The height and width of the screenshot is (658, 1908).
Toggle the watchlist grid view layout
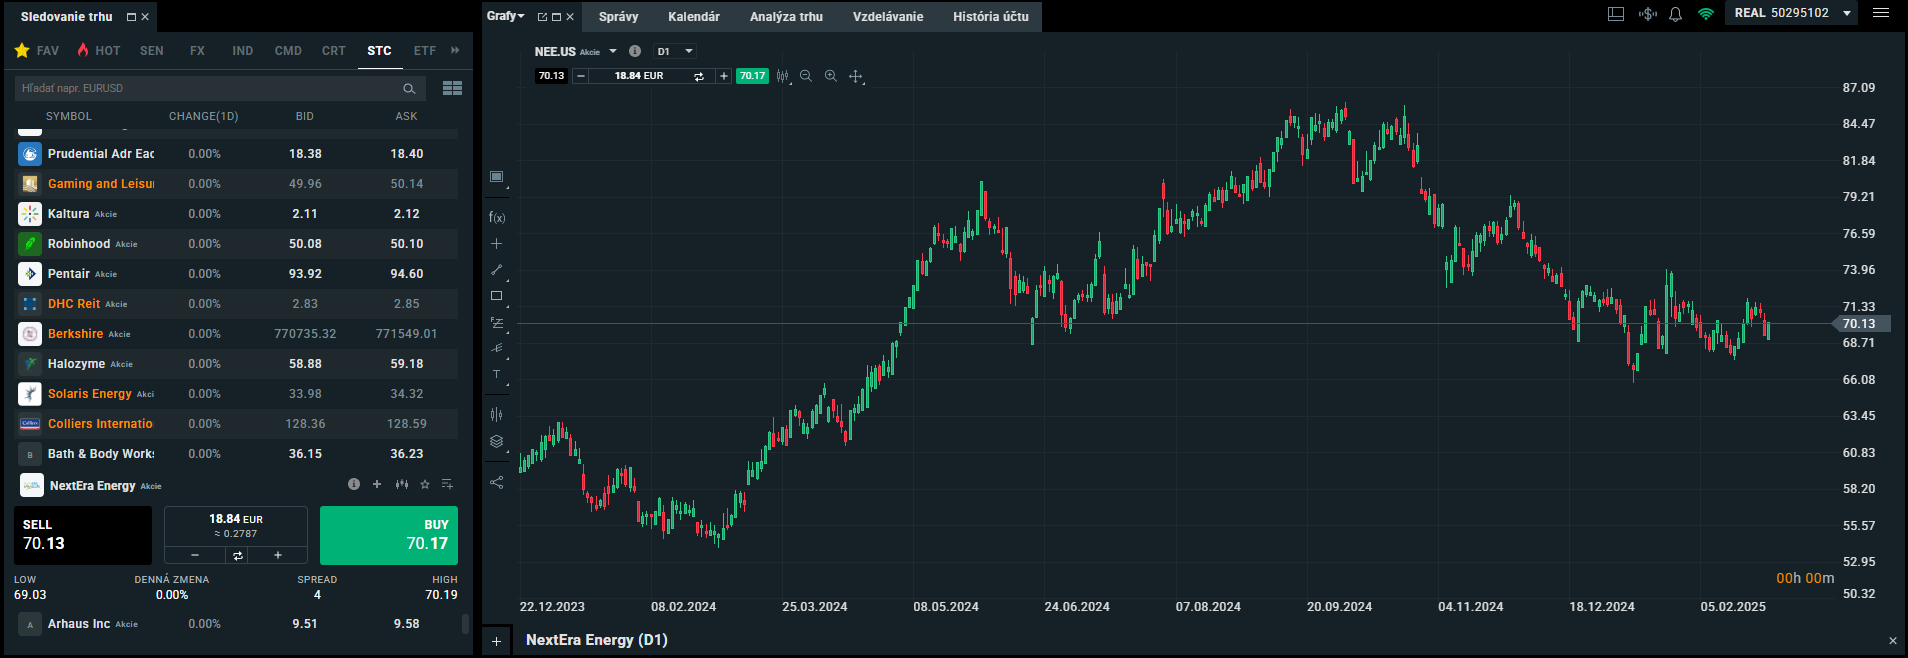click(452, 88)
